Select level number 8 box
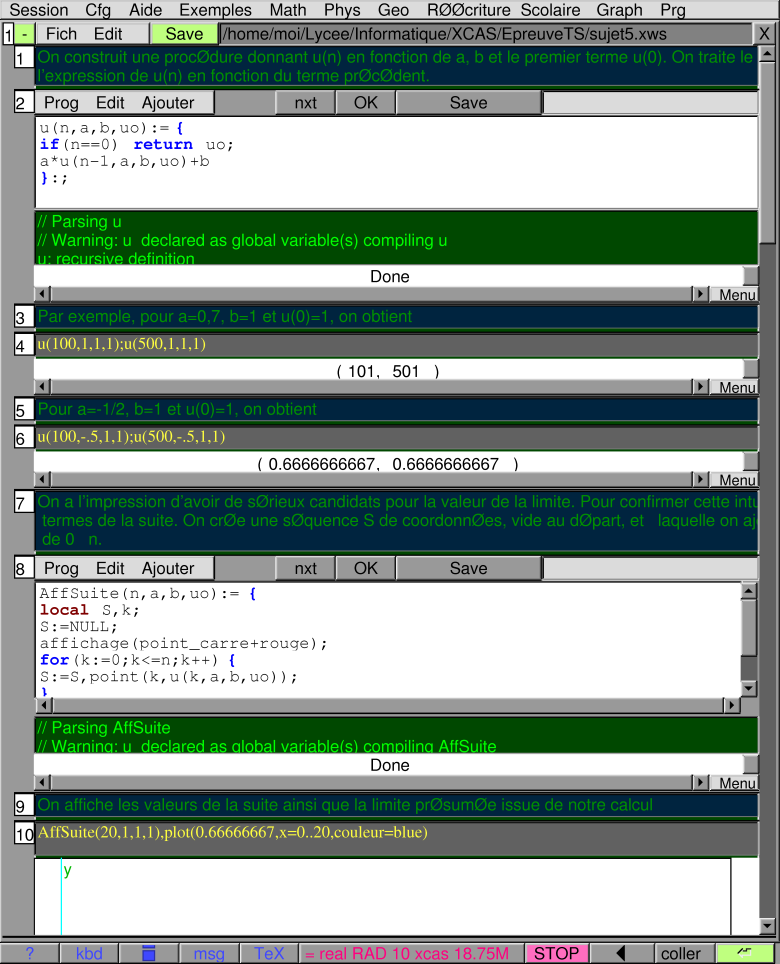The height and width of the screenshot is (964, 780). pyautogui.click(x=24, y=568)
